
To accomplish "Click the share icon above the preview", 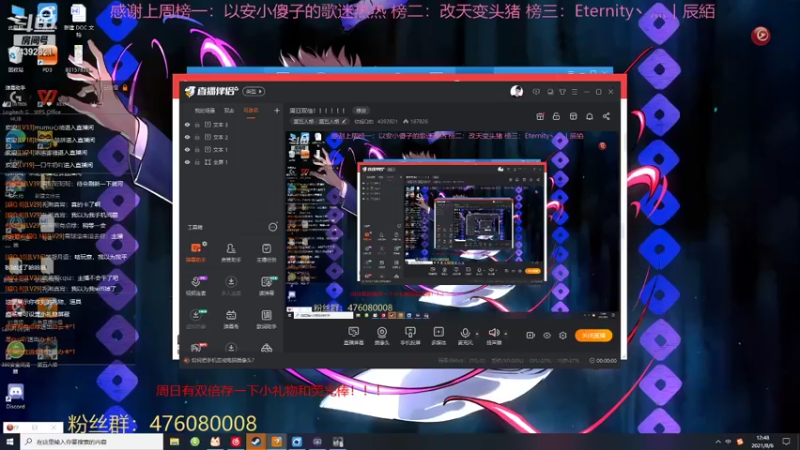I will tap(606, 116).
